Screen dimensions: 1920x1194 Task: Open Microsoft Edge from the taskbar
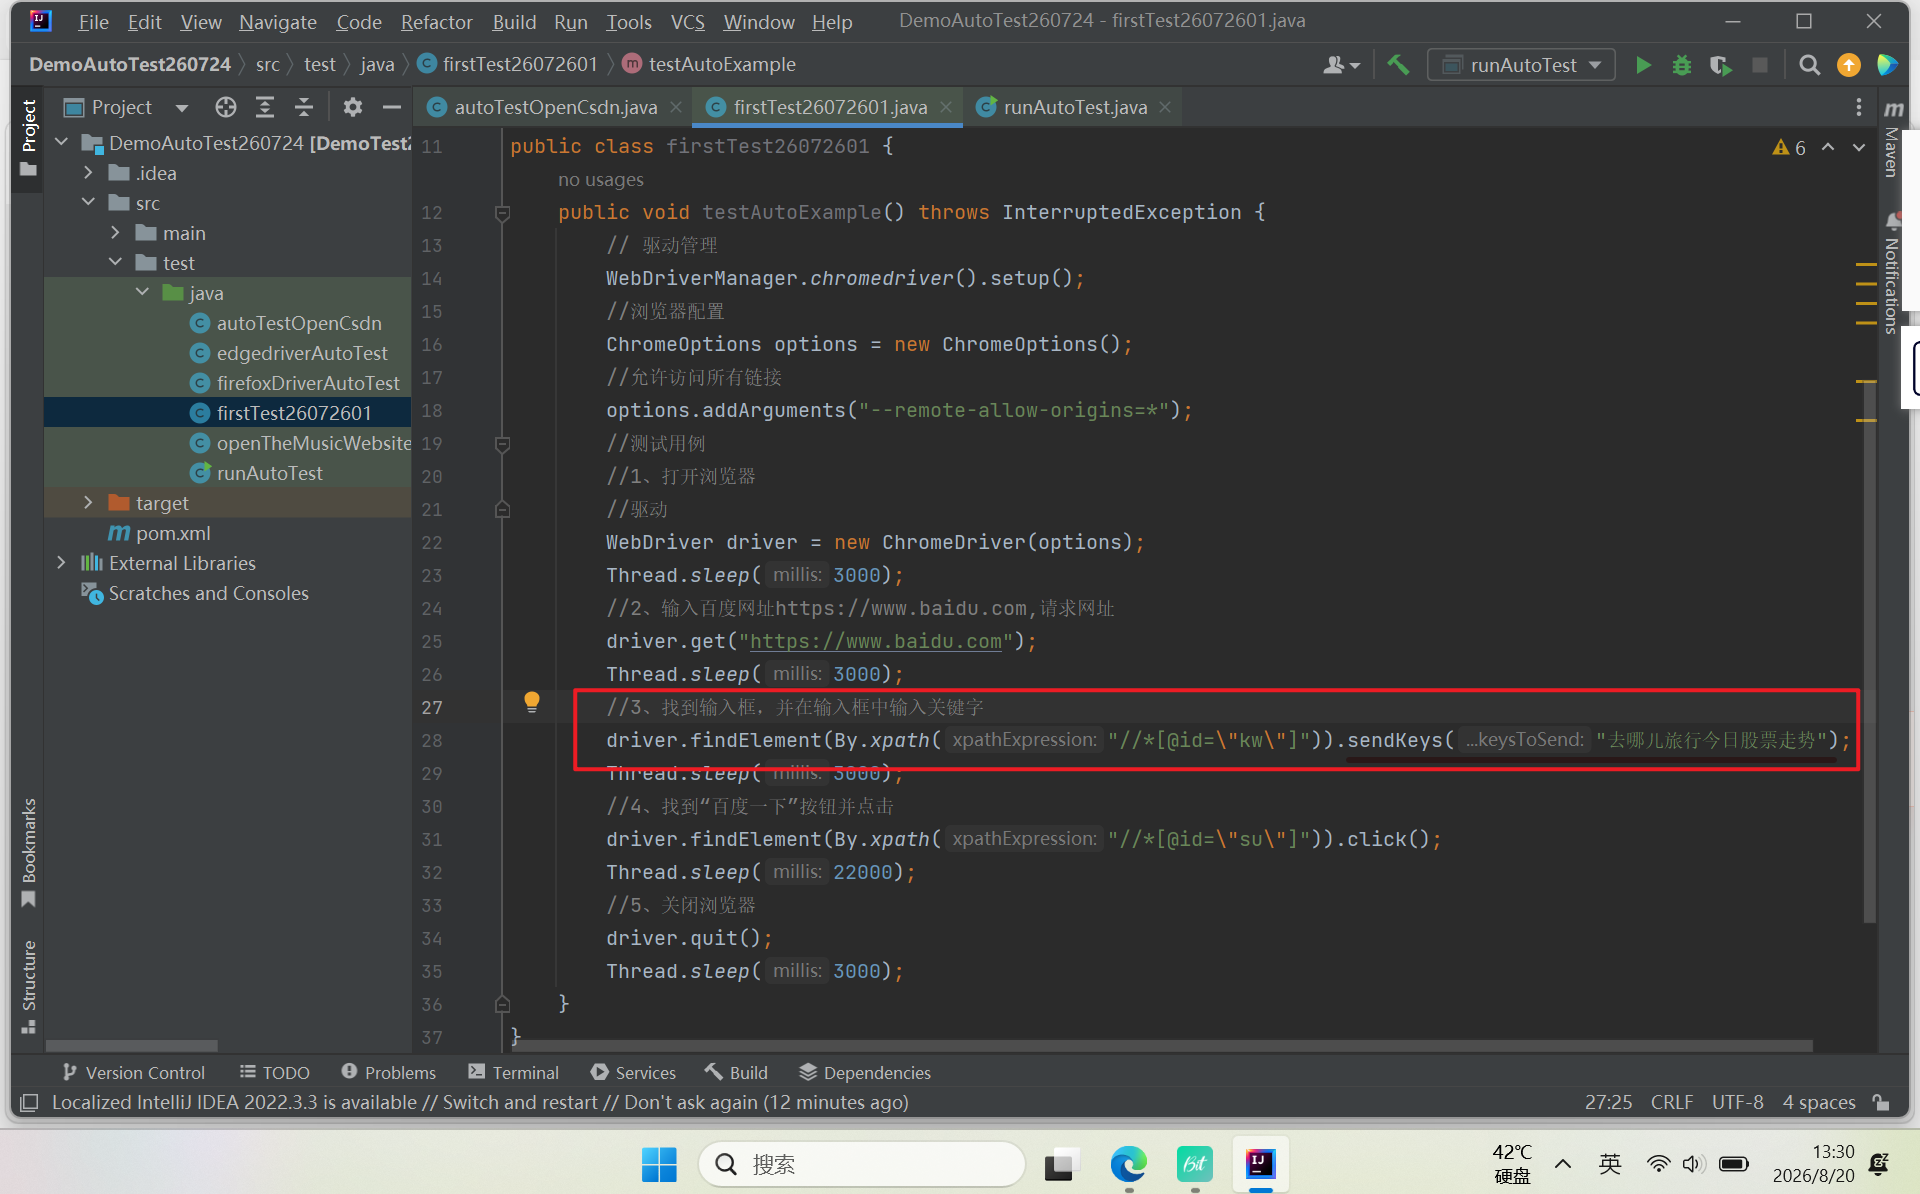[x=1128, y=1164]
